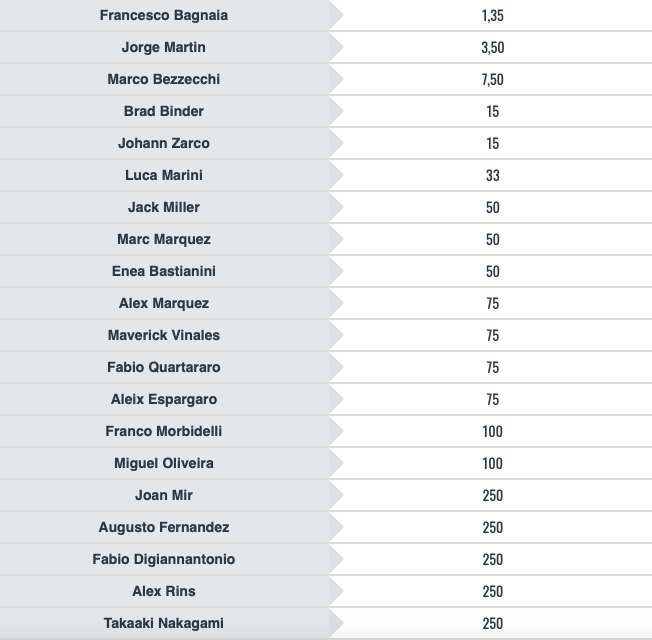
Task: Pick Marco Bezzecchi's odds 7,50
Action: click(x=492, y=79)
